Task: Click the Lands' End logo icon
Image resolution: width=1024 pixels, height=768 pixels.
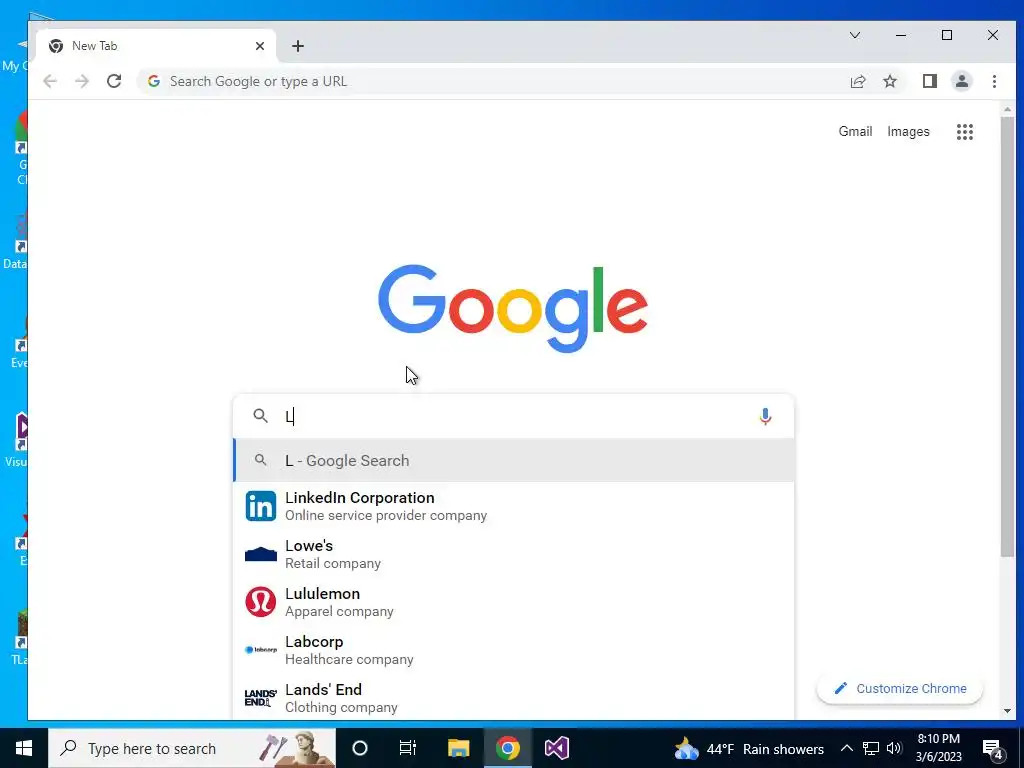Action: click(x=261, y=698)
